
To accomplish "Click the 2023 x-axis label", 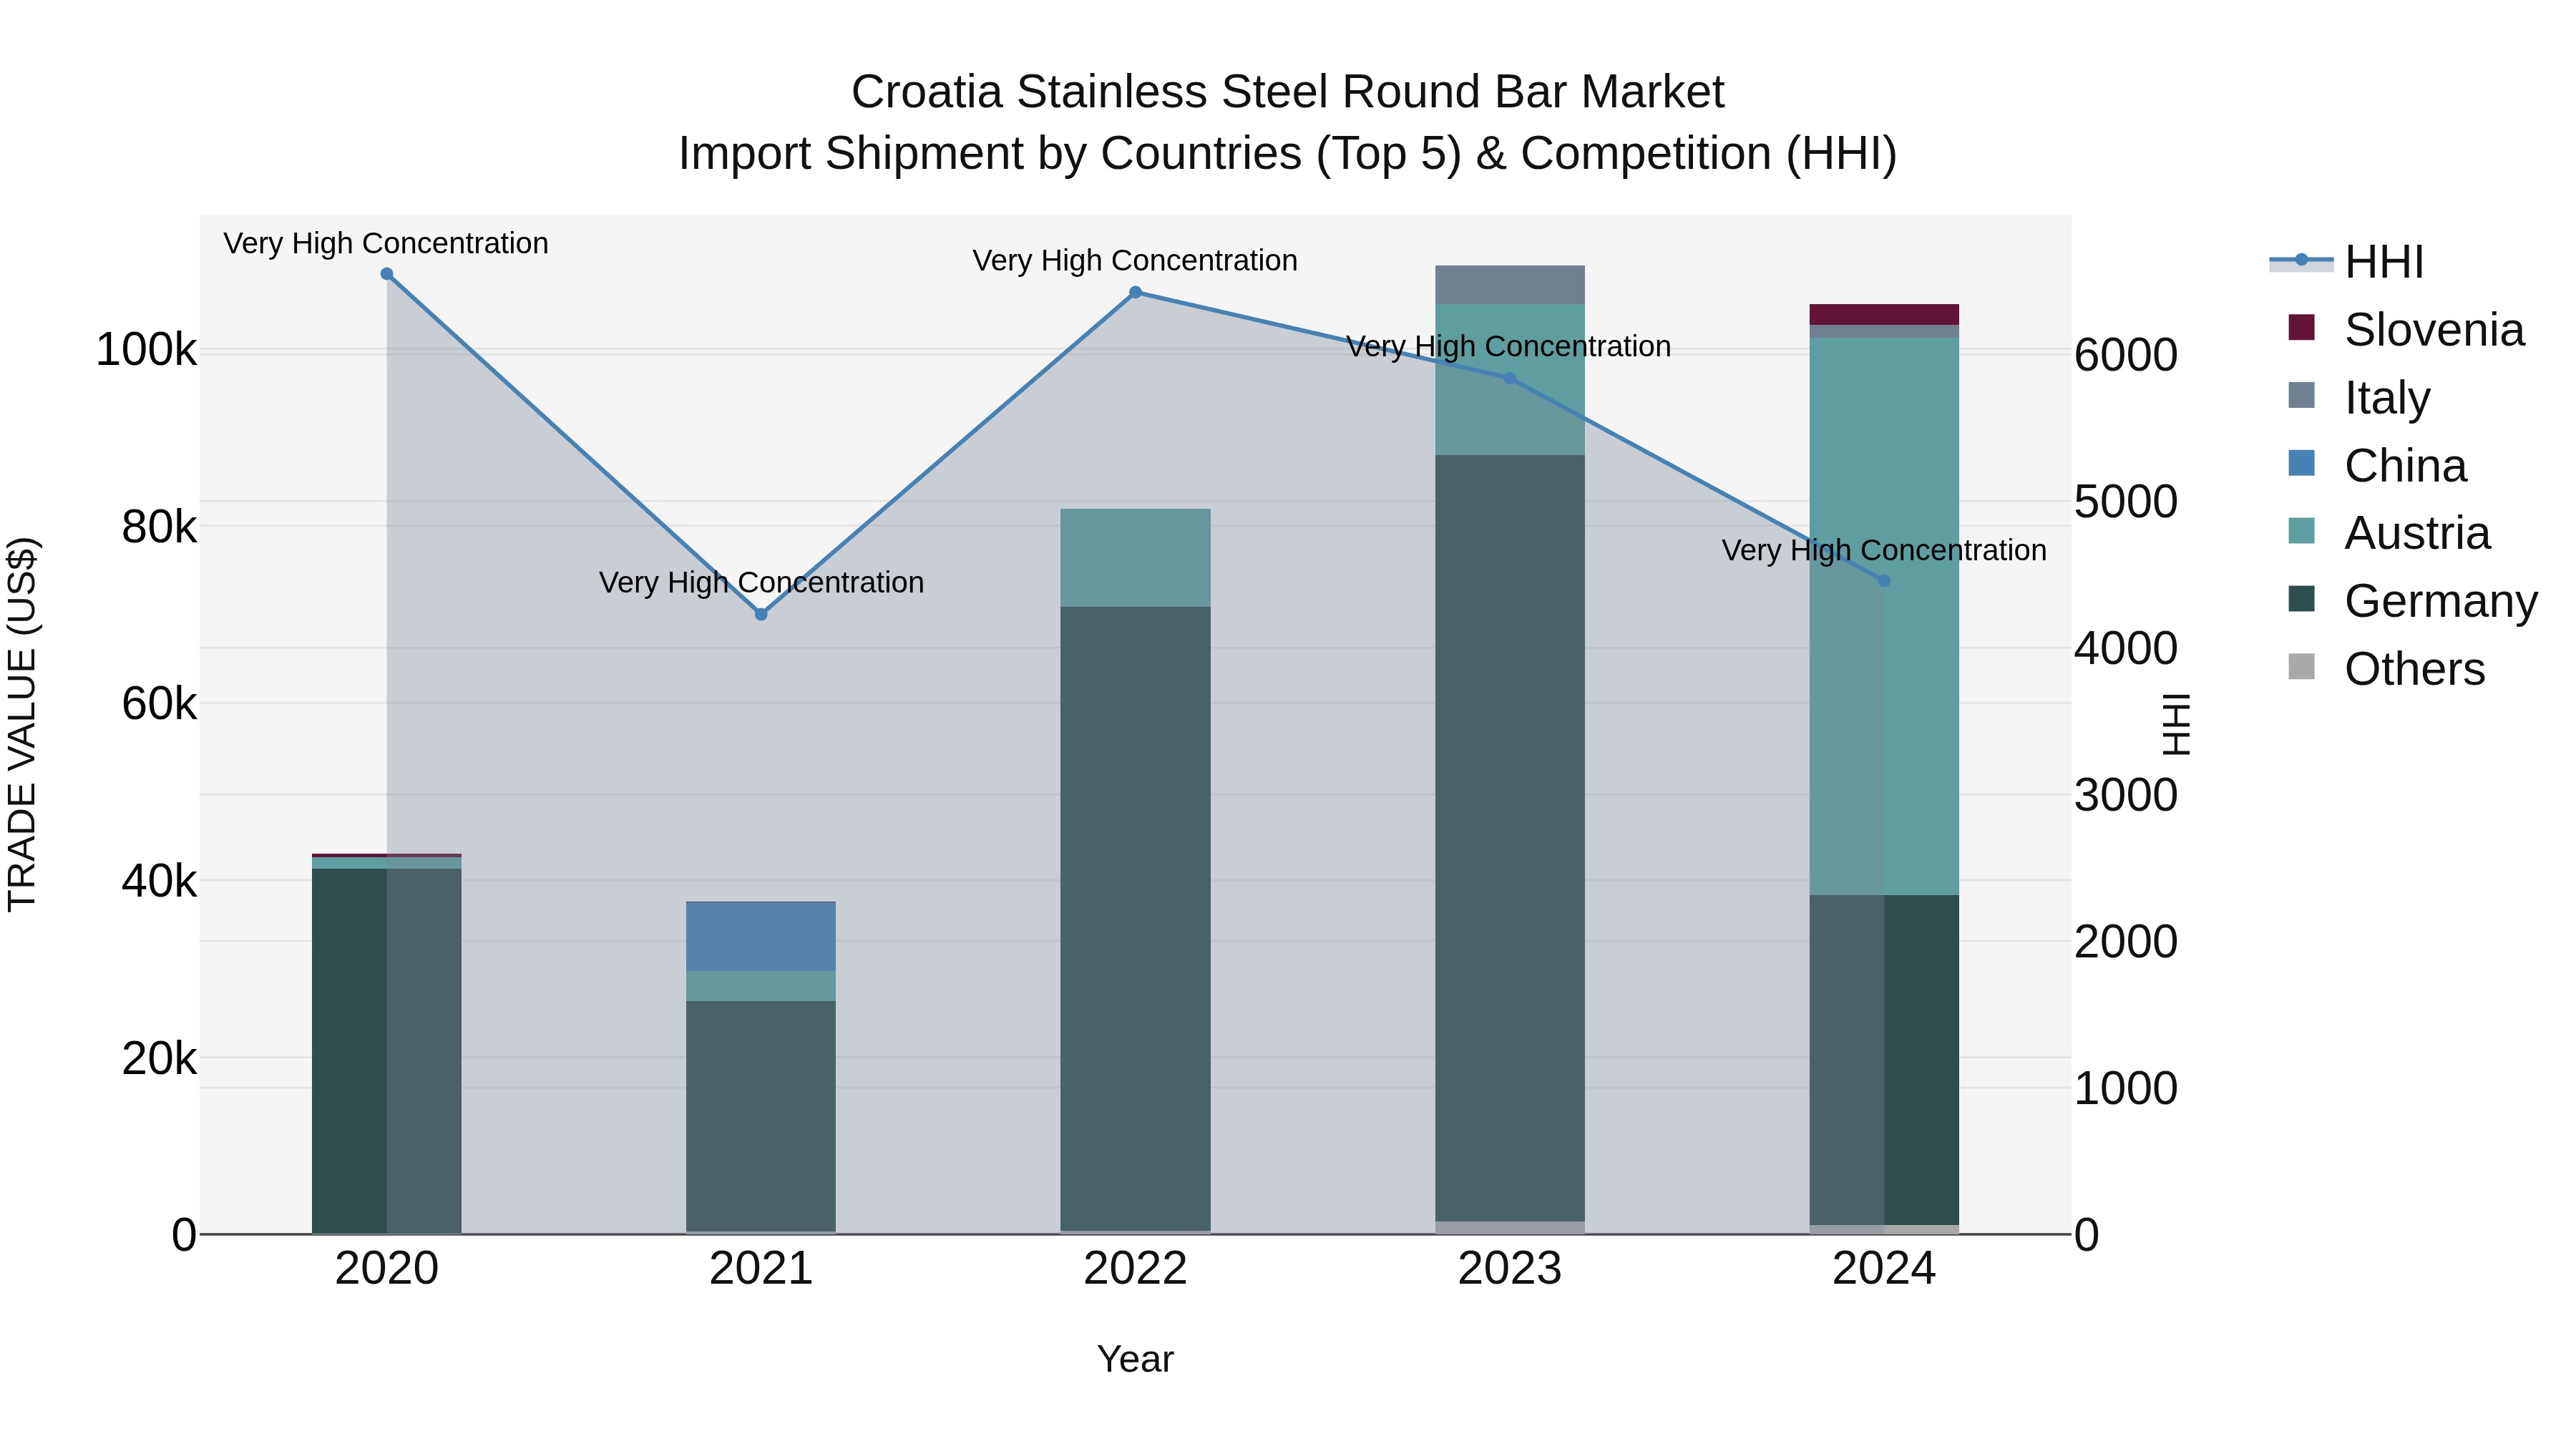I will (x=1510, y=1269).
